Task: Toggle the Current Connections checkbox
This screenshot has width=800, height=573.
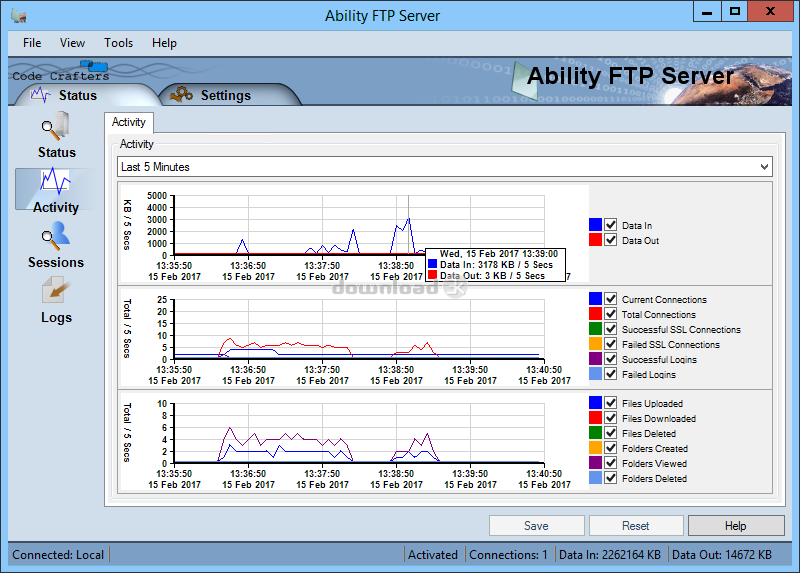Action: pos(610,298)
